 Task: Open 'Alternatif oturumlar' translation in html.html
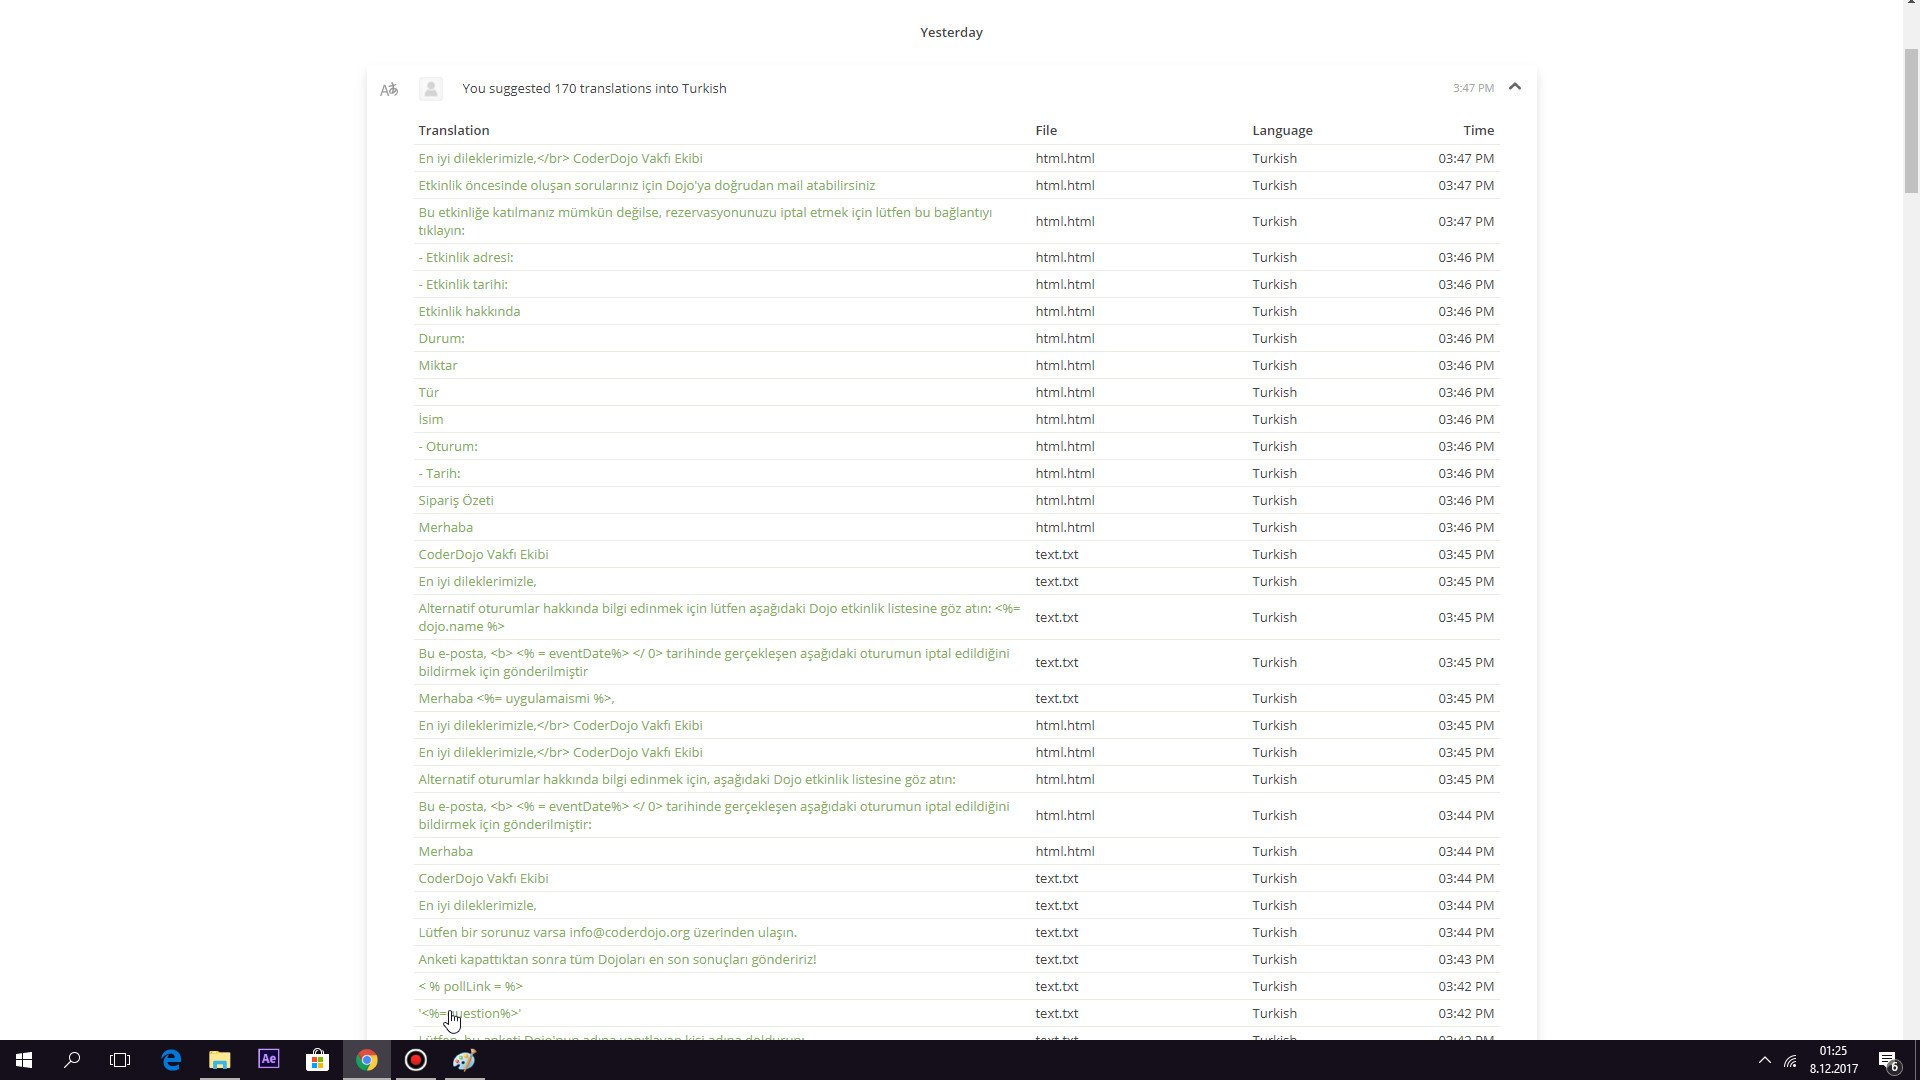point(686,780)
